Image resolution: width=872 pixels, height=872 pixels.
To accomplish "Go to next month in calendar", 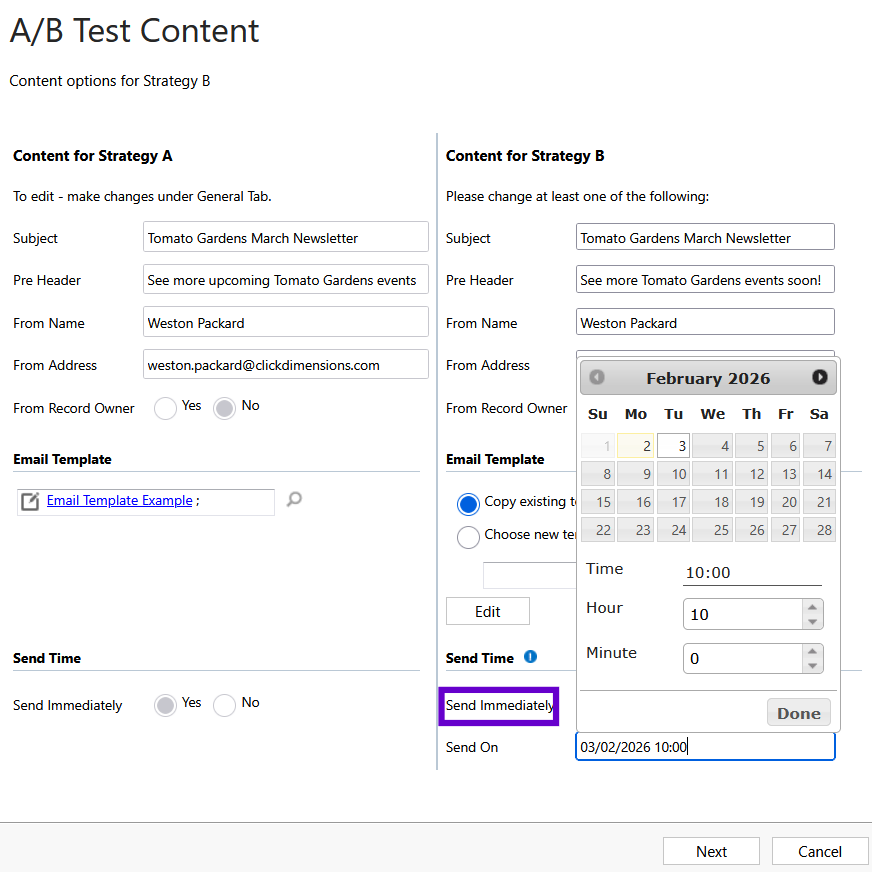I will (x=819, y=377).
